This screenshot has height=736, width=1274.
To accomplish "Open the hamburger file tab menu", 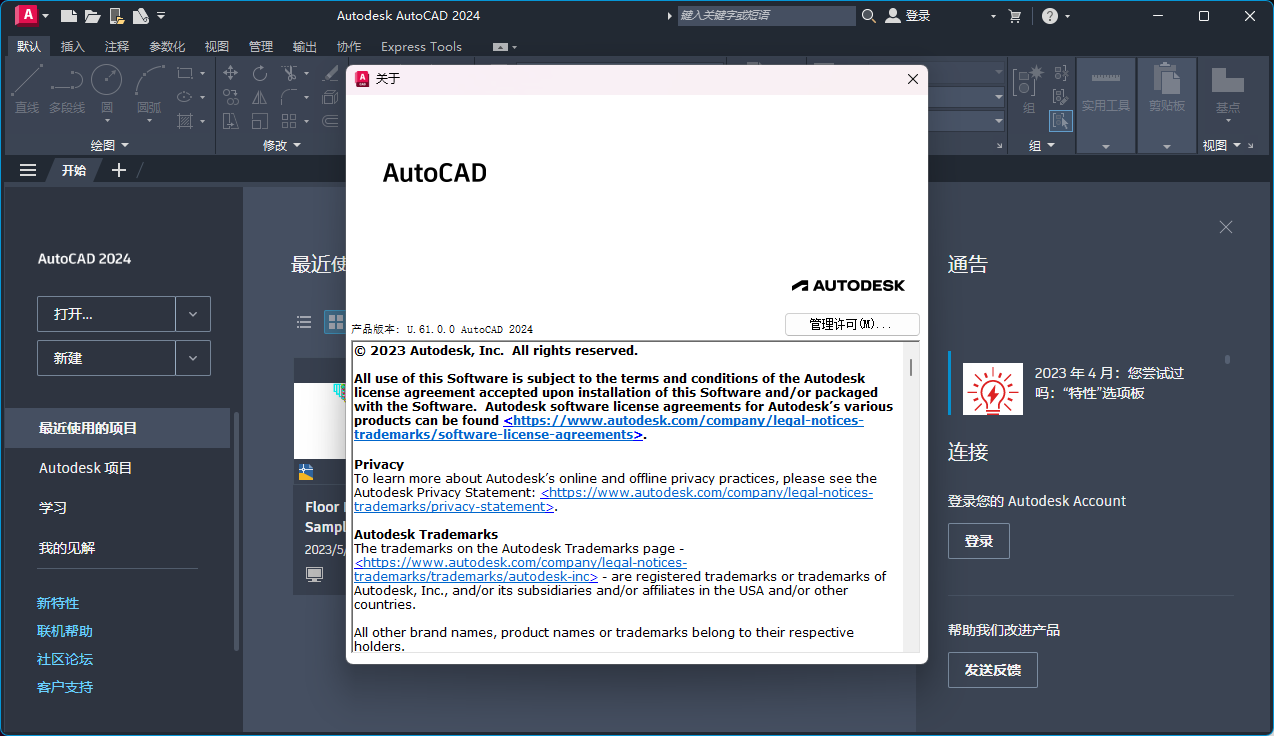I will click(x=28, y=170).
